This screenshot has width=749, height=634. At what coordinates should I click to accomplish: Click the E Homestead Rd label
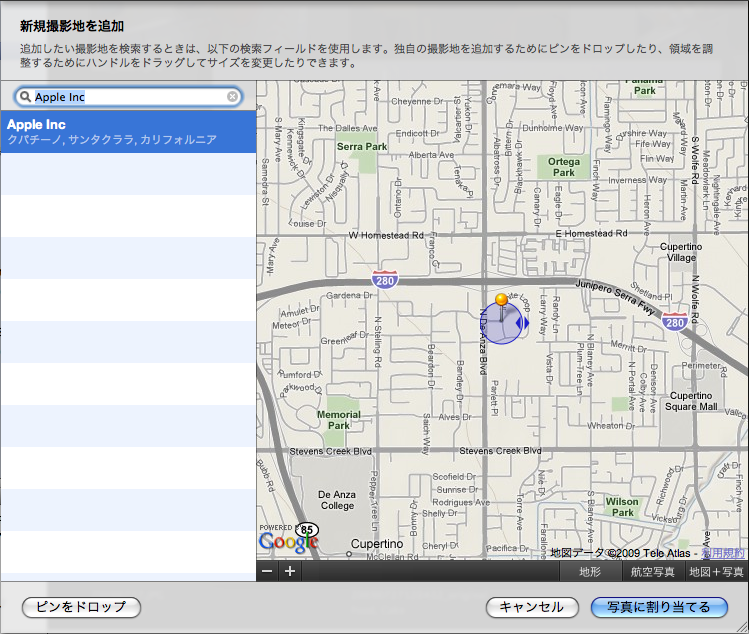(x=591, y=233)
